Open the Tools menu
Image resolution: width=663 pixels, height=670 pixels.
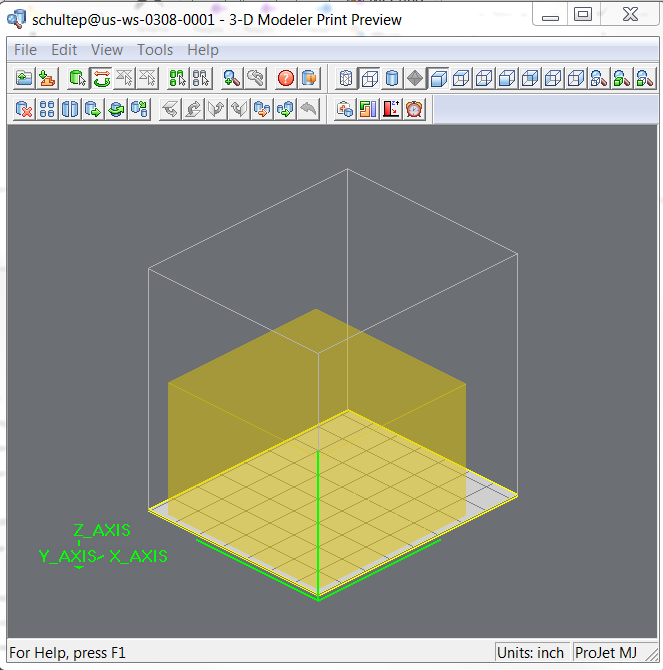tap(155, 49)
